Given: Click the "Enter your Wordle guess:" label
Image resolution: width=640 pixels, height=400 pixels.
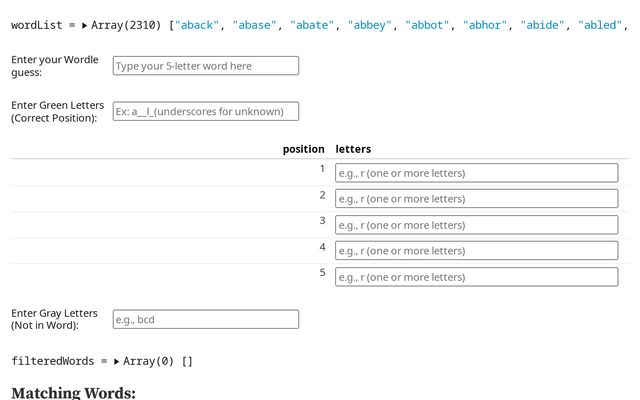Looking at the screenshot, I should coord(55,66).
